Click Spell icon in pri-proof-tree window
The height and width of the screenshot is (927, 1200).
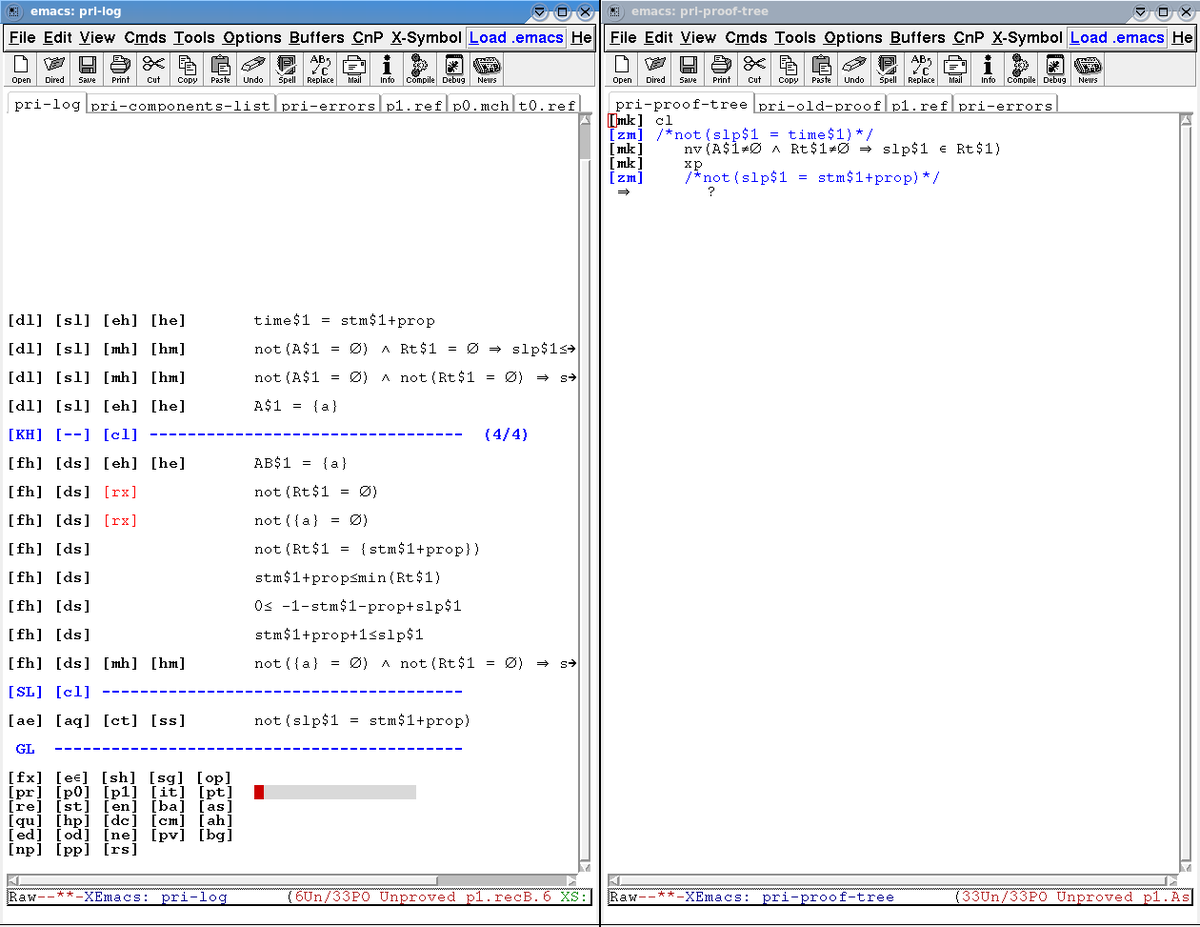click(888, 68)
